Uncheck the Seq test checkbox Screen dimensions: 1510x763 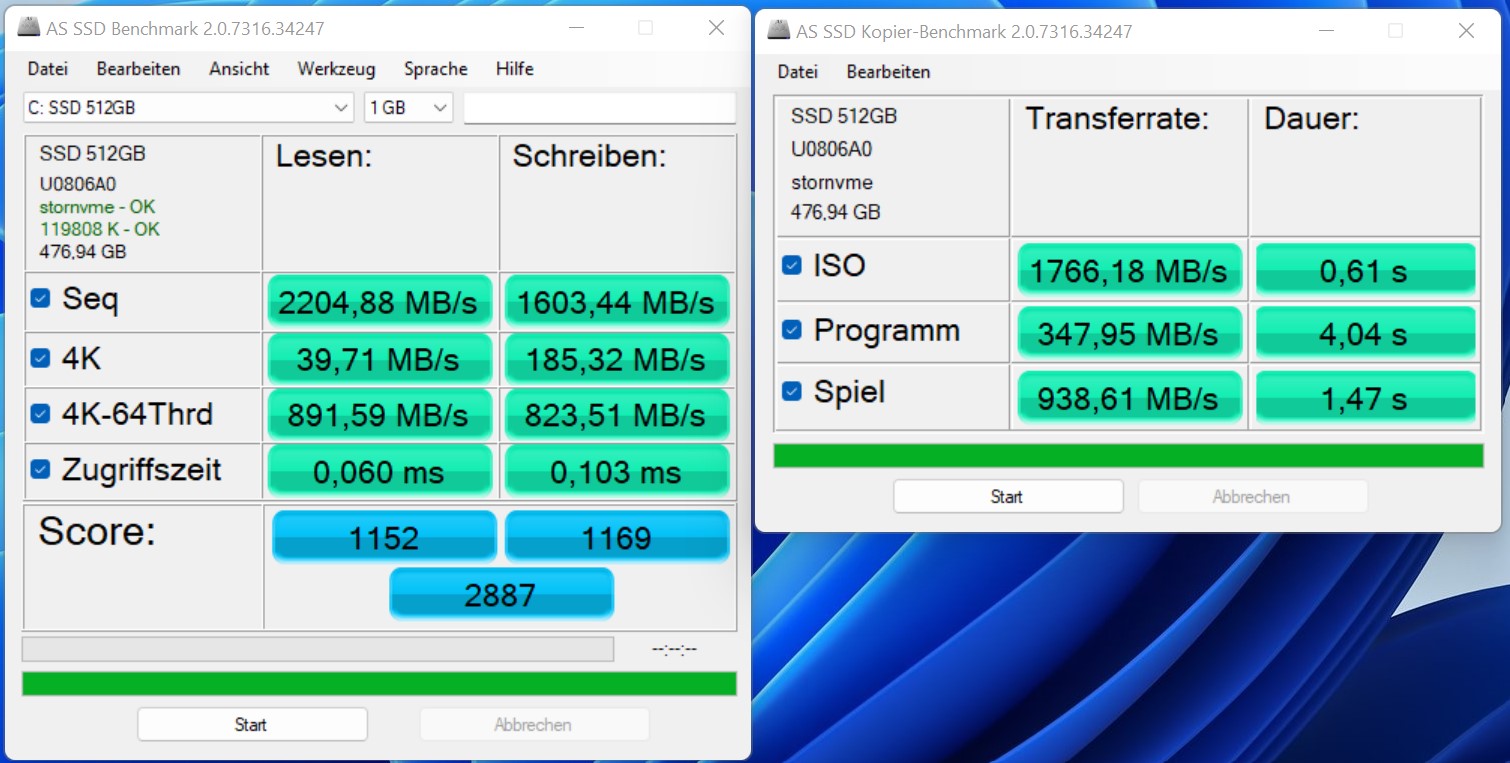click(40, 298)
